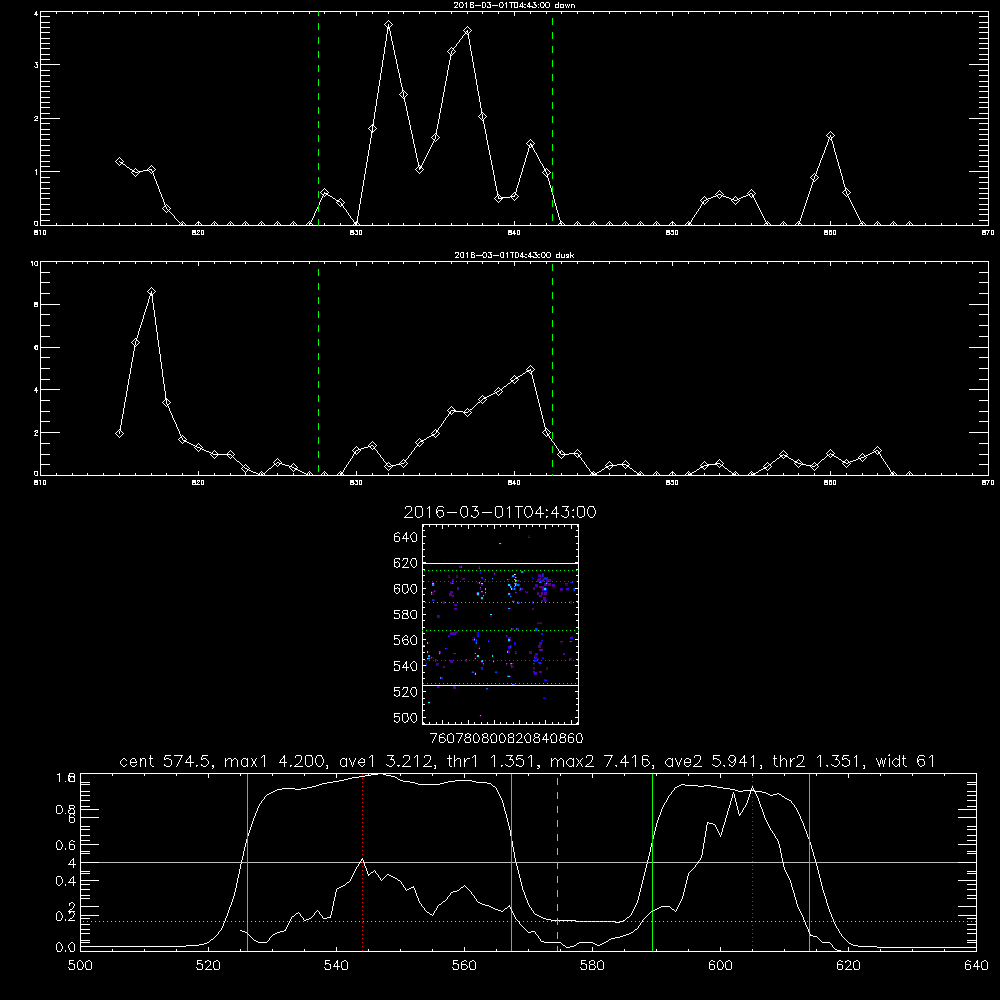Click the right green dashed line in the dusk plot
1000x1000 pixels.
pos(552,368)
